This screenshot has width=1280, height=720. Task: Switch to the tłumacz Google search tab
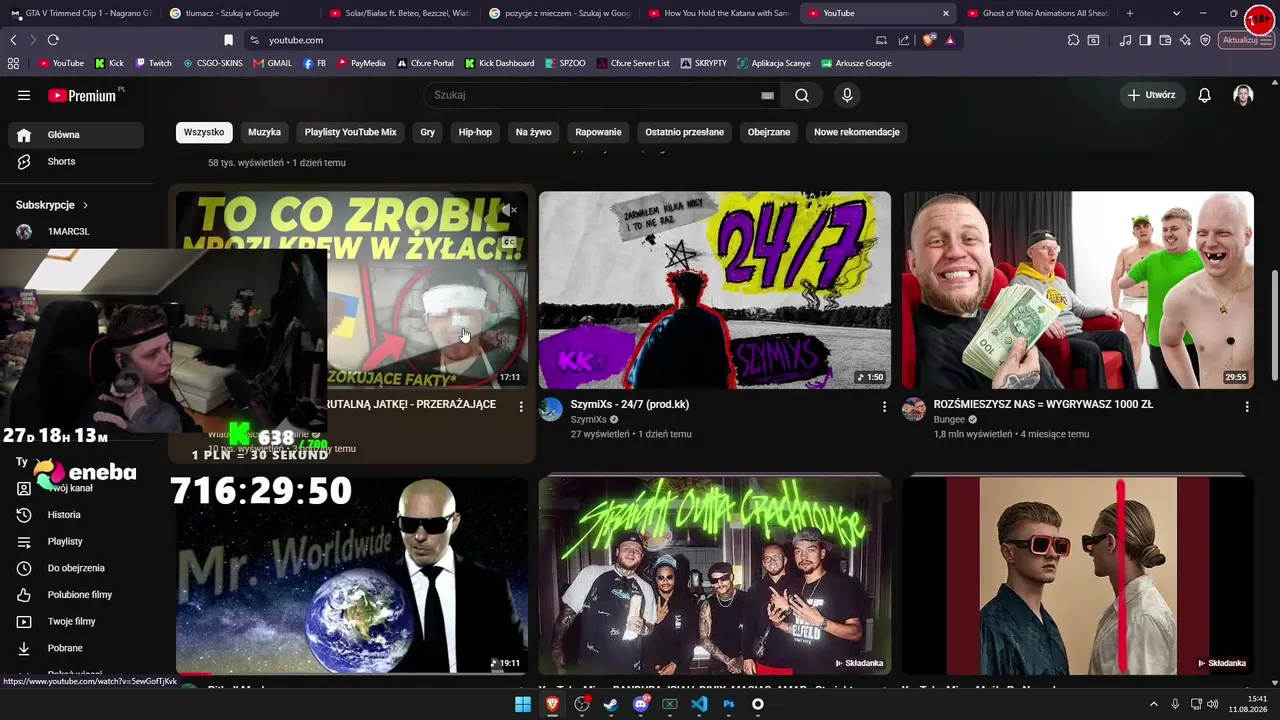point(240,13)
